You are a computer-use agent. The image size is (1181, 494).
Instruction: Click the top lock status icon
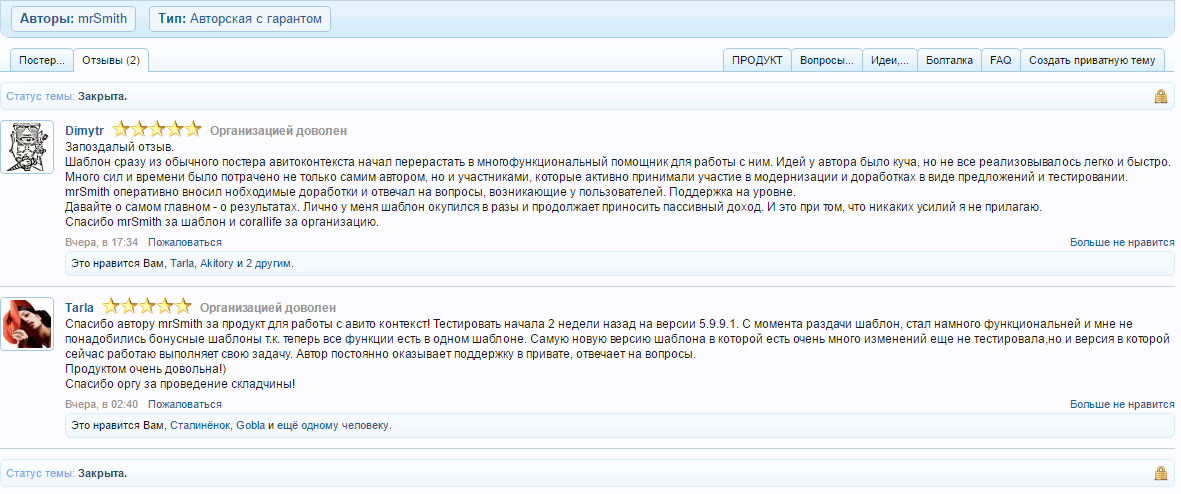1160,97
